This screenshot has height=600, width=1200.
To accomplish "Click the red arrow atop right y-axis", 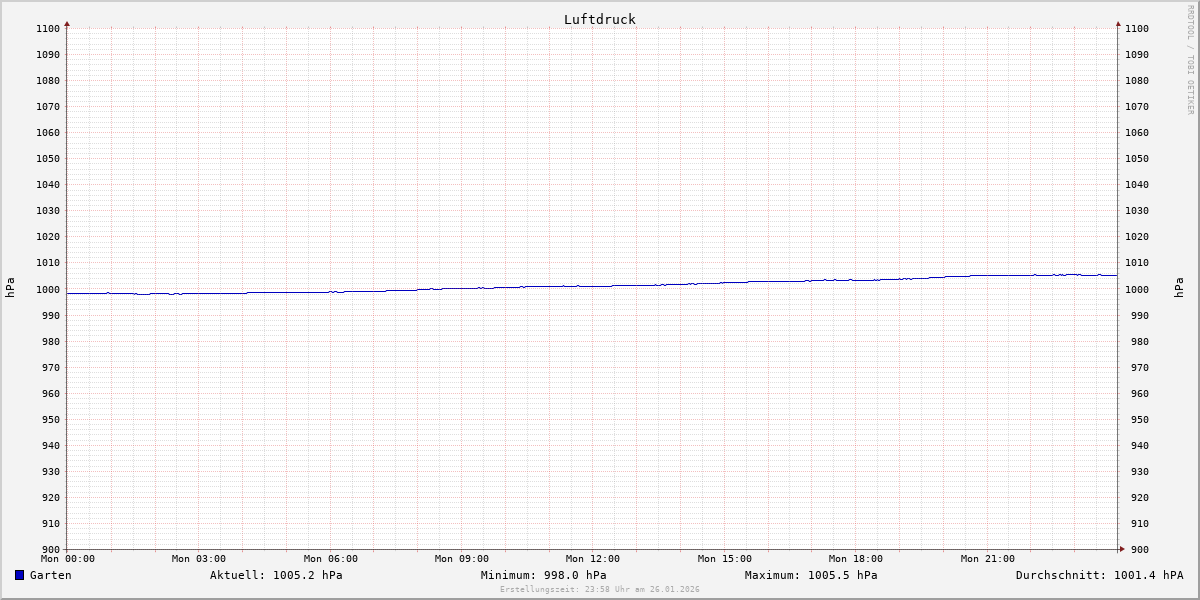I will point(1118,23).
